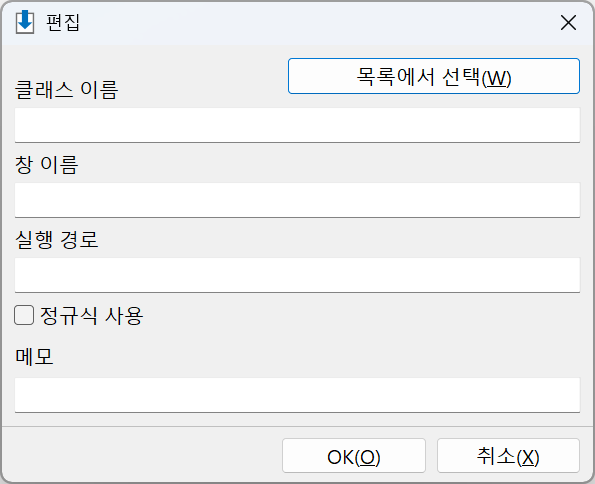The image size is (595, 484).
Task: Enable the 정규식 사용 checkbox
Action: (24, 315)
